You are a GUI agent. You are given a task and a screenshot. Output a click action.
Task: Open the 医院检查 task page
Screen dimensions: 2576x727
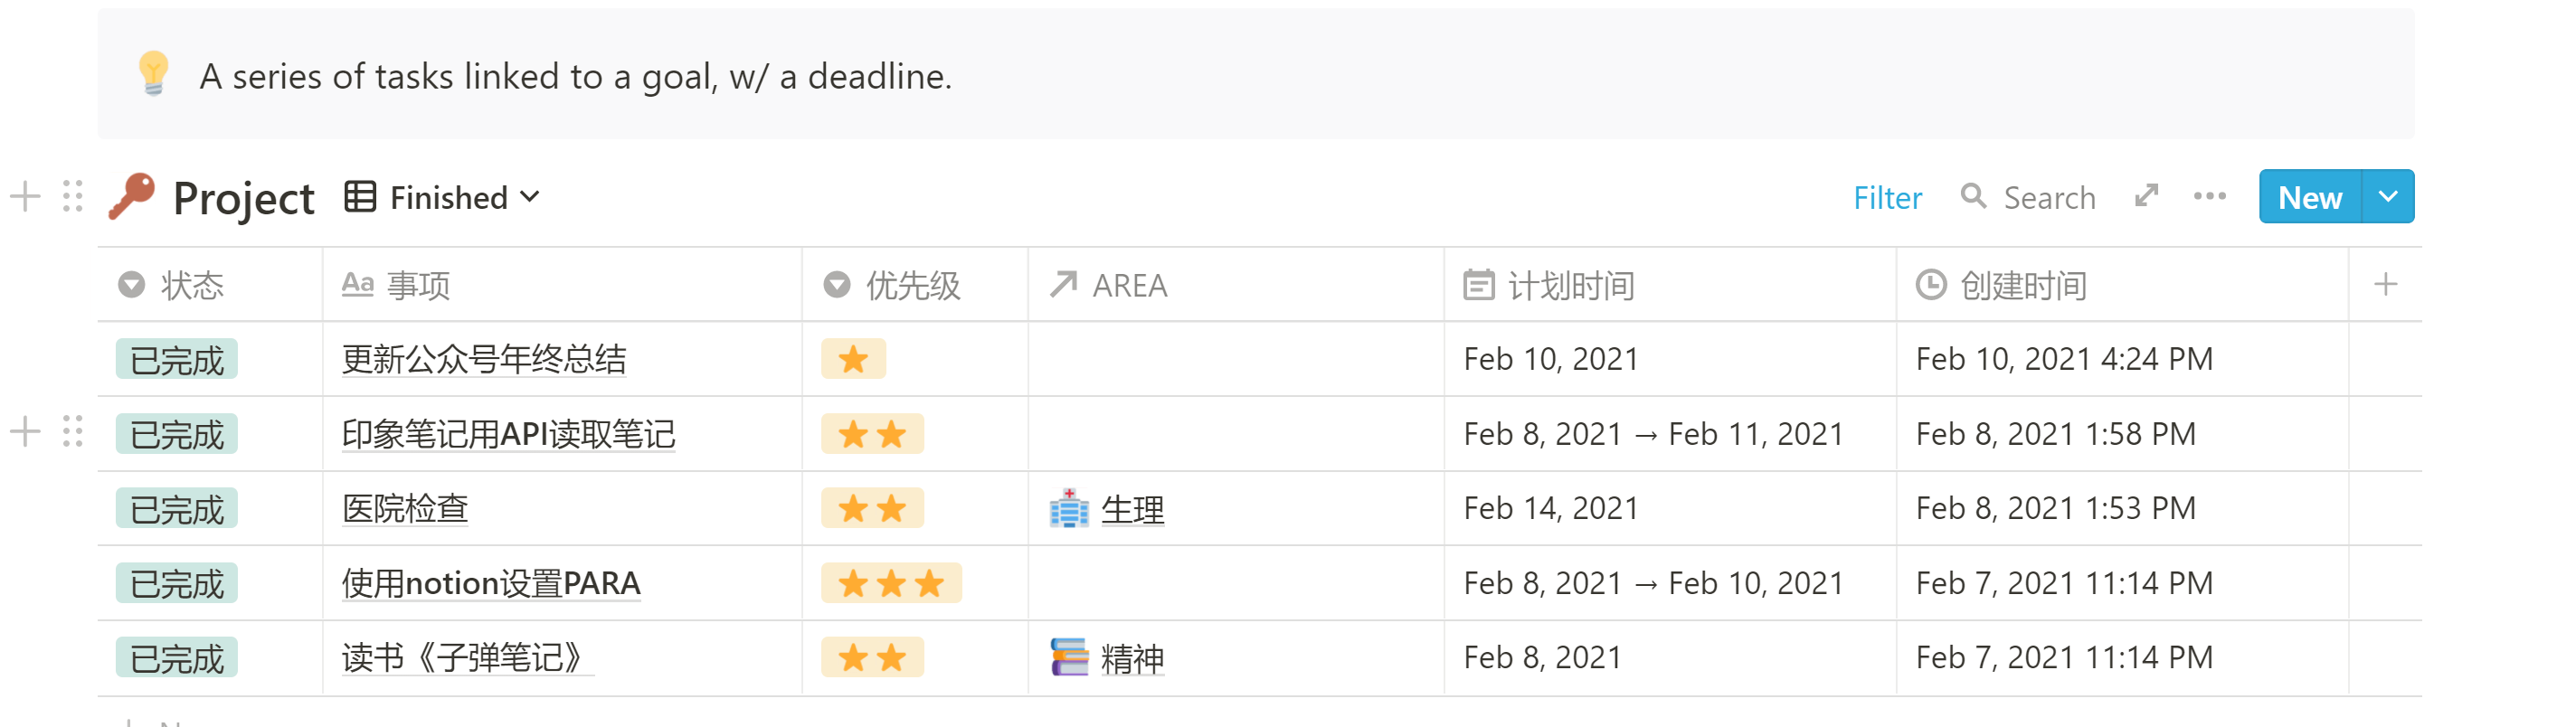[405, 509]
